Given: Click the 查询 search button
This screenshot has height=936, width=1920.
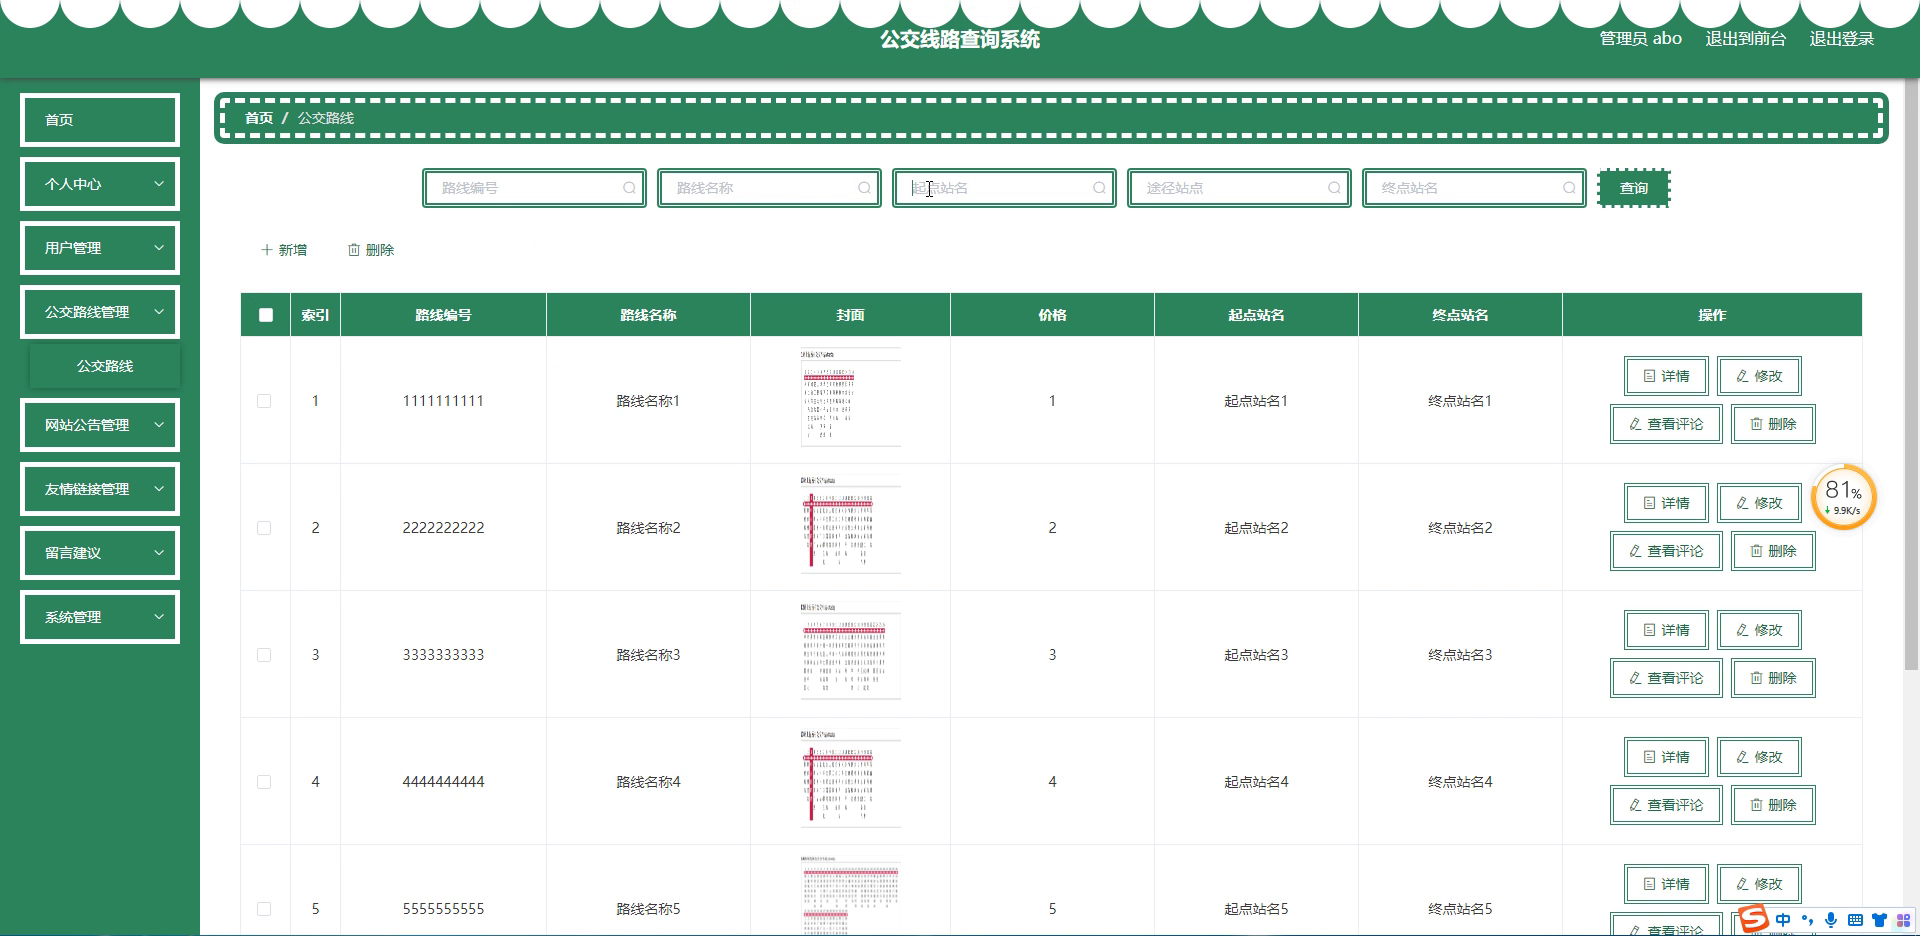Looking at the screenshot, I should pos(1634,188).
